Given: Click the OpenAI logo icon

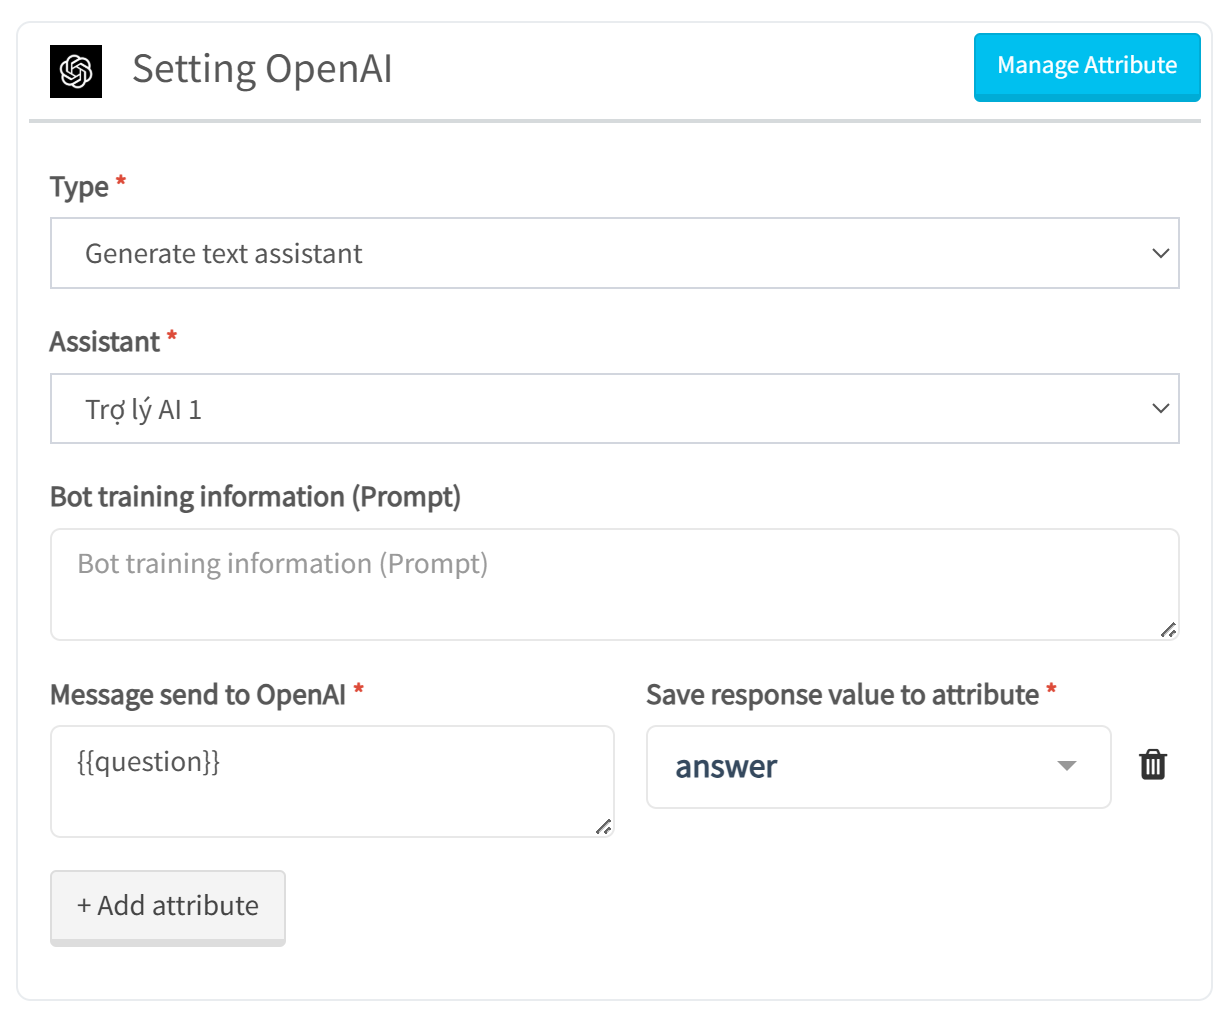Looking at the screenshot, I should pyautogui.click(x=76, y=71).
